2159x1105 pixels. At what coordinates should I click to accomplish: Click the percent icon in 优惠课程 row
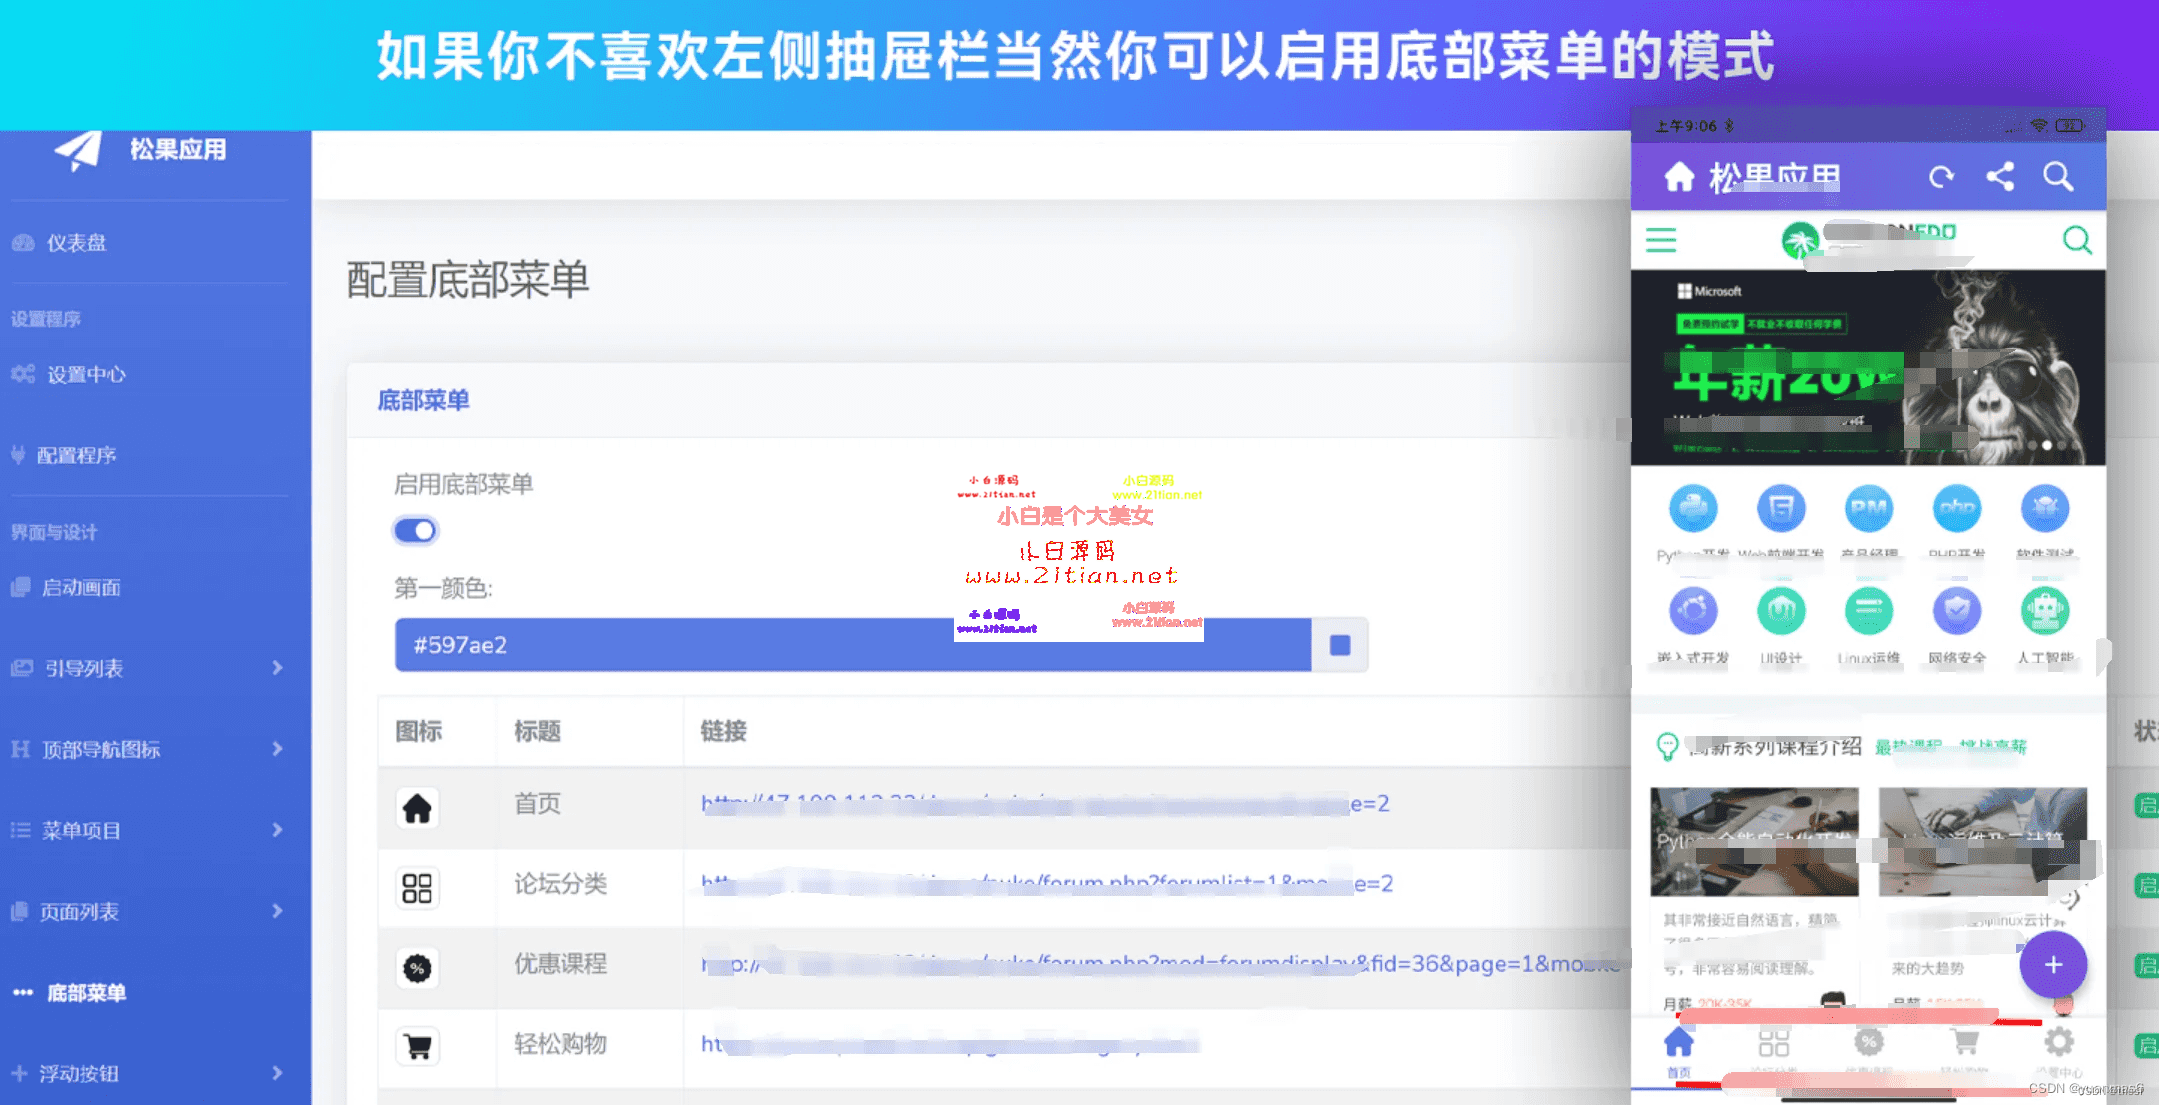pos(417,967)
